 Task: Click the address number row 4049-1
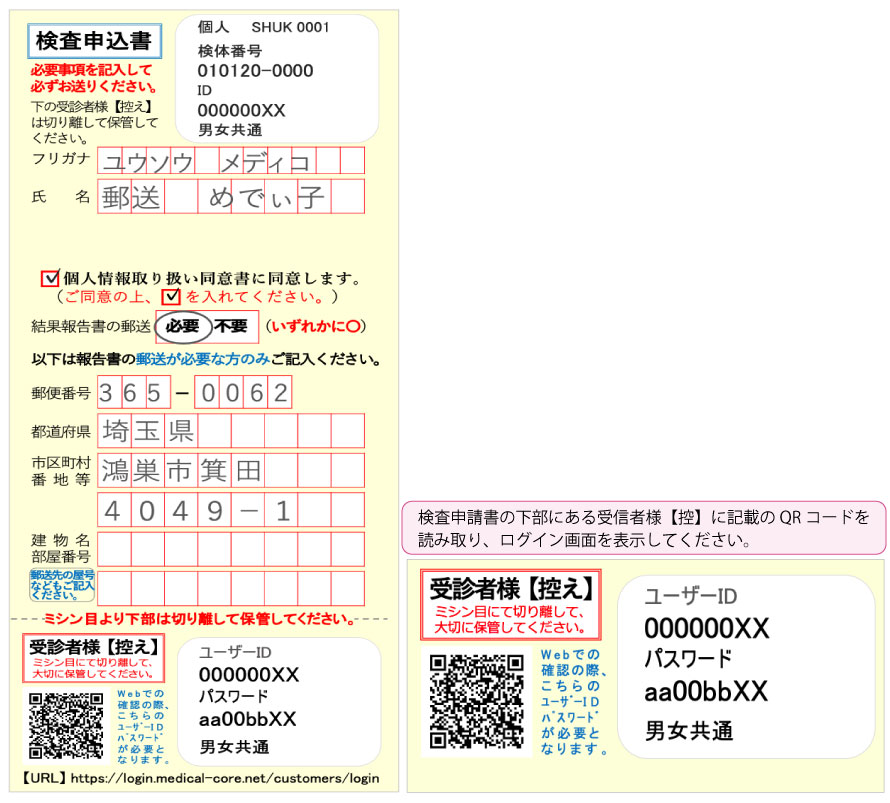click(231, 510)
